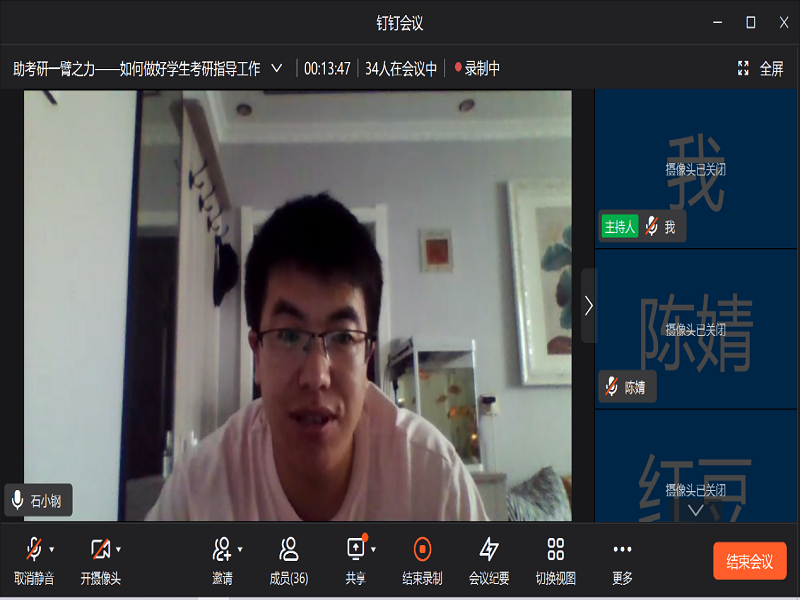Enter fullscreen with 全屏 icon
Viewport: 800px width, 600px height.
[x=760, y=69]
